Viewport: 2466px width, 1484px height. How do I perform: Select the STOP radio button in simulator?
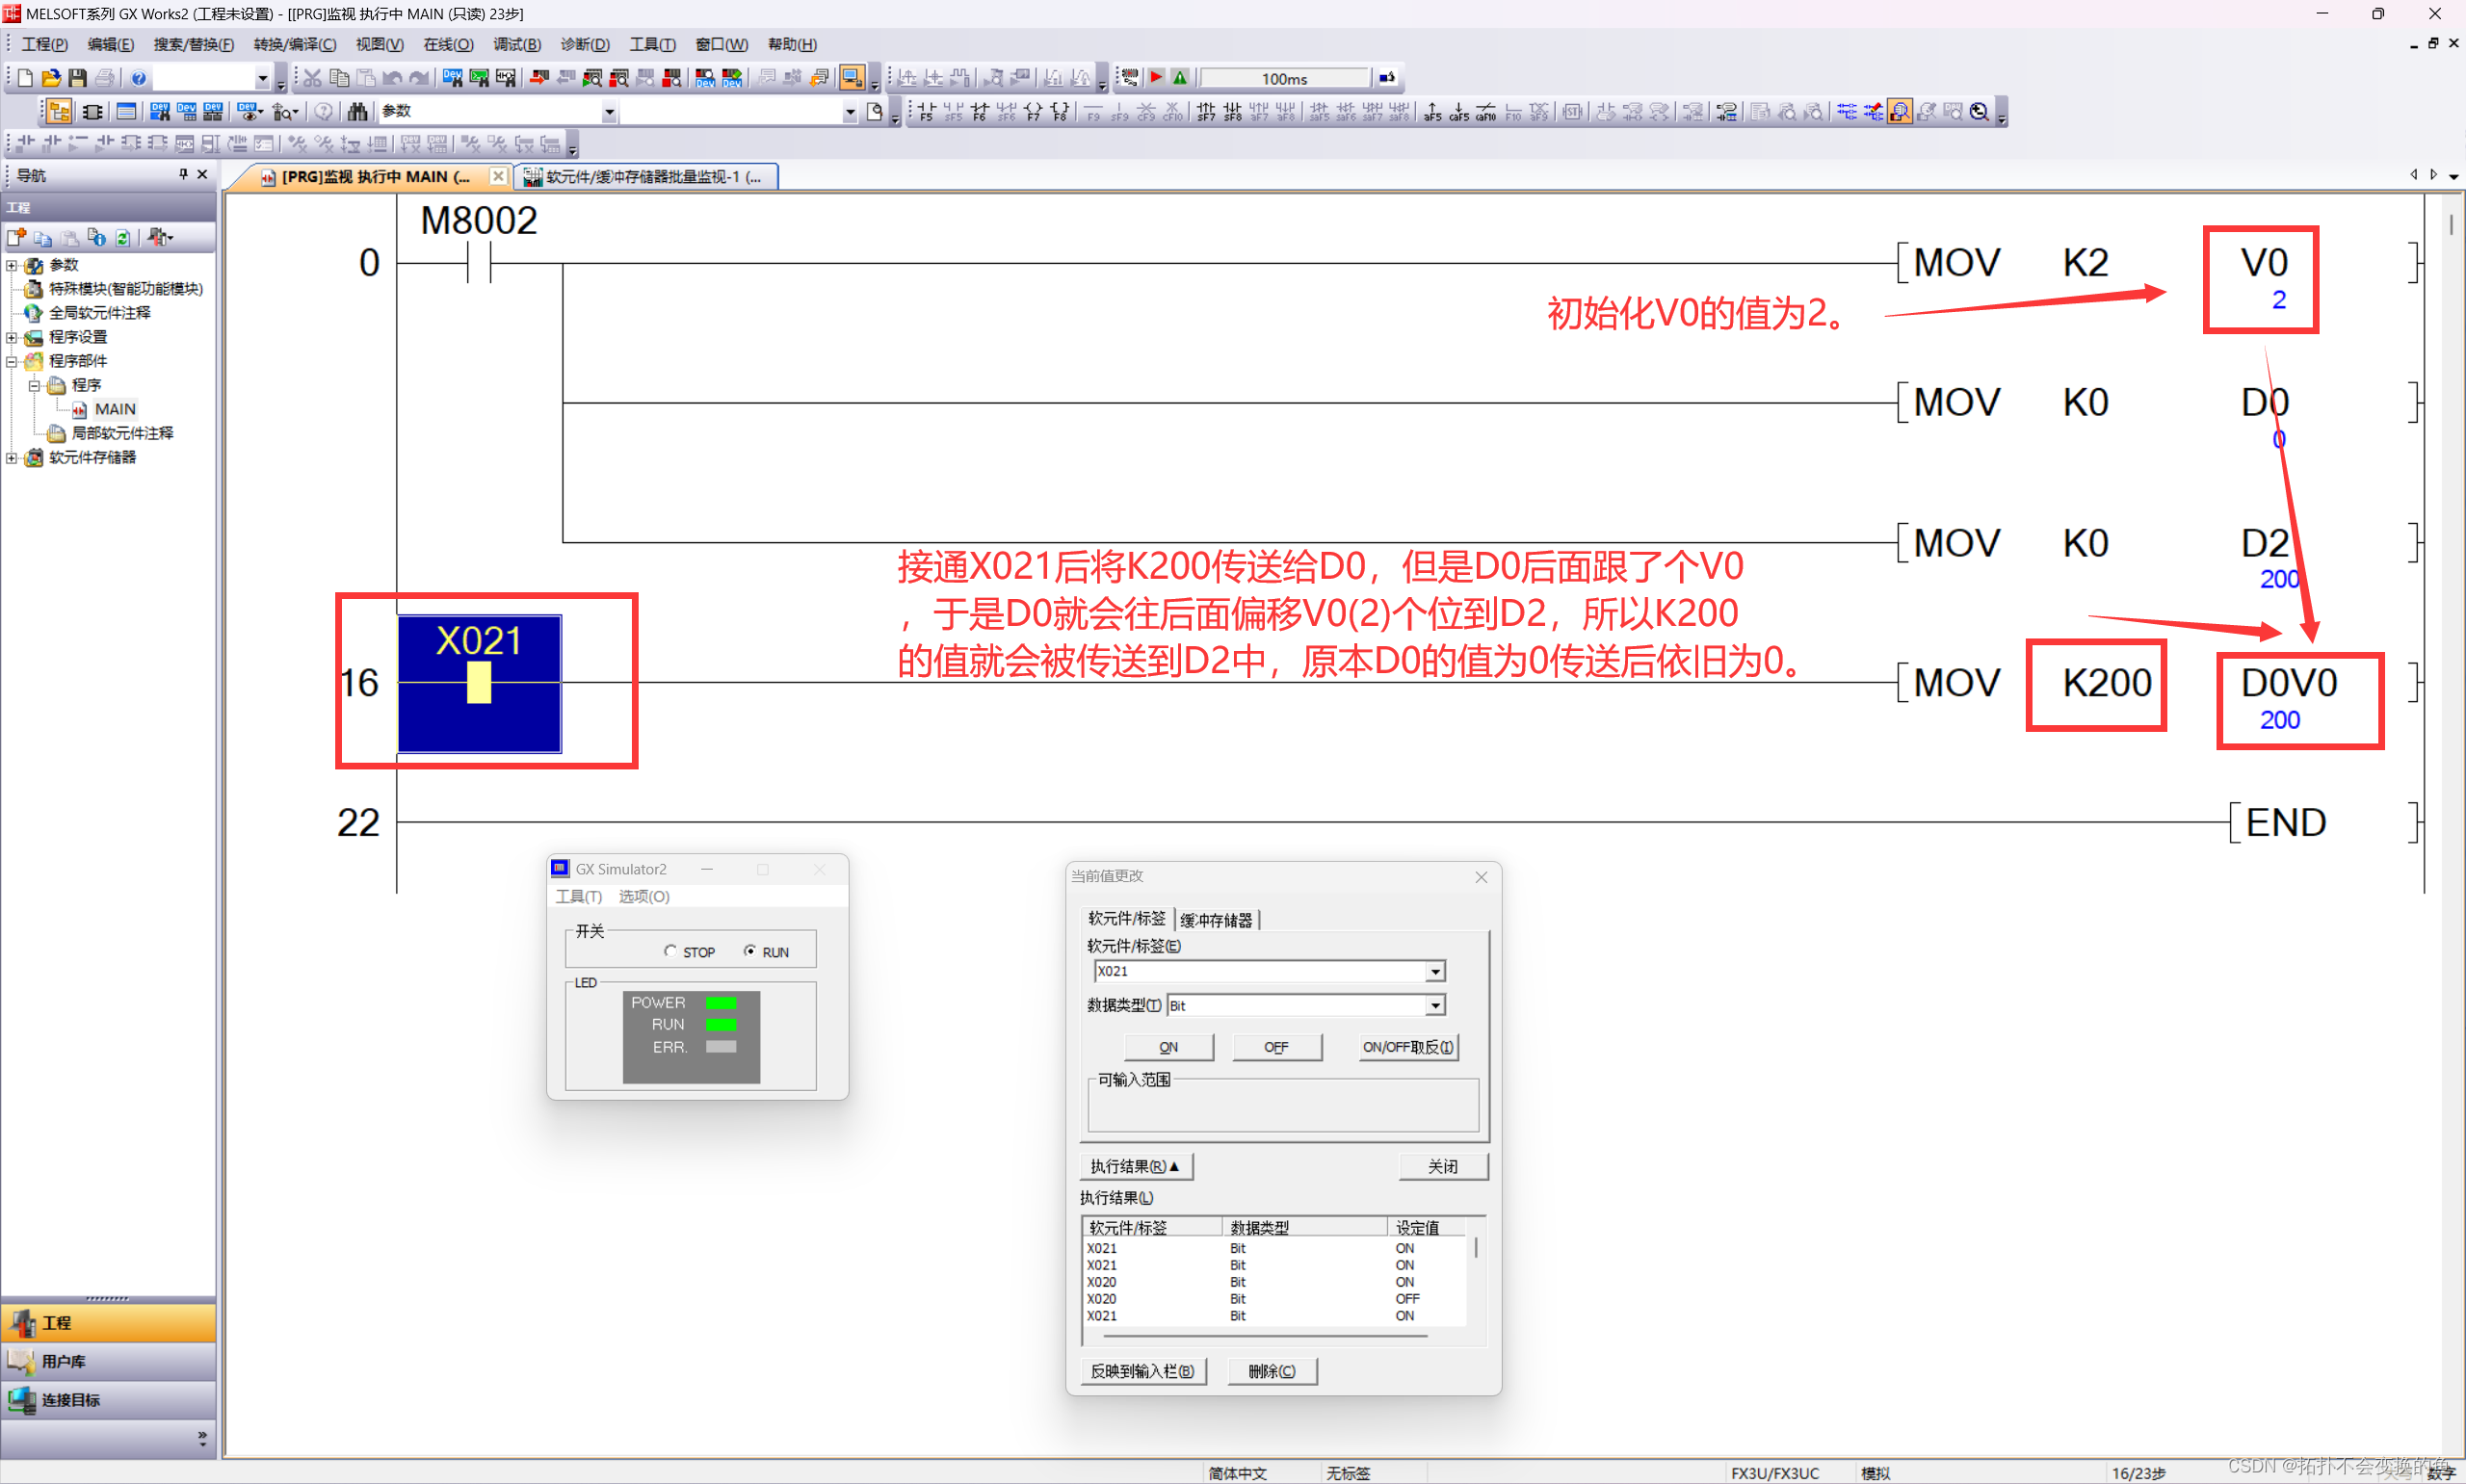click(670, 951)
